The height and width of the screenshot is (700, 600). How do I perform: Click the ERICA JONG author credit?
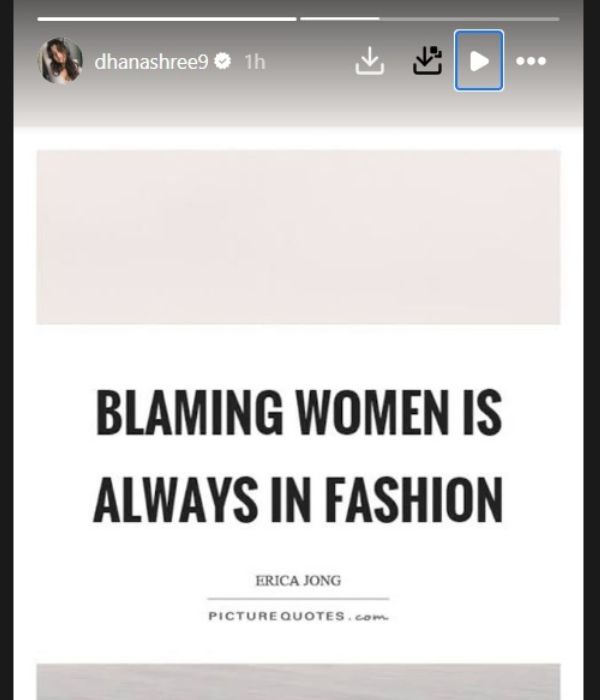pos(298,580)
